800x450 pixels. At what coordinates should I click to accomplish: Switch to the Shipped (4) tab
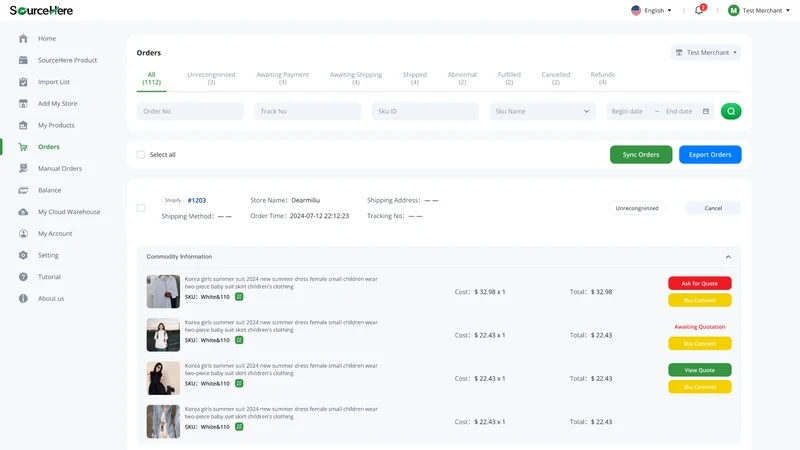pos(414,78)
